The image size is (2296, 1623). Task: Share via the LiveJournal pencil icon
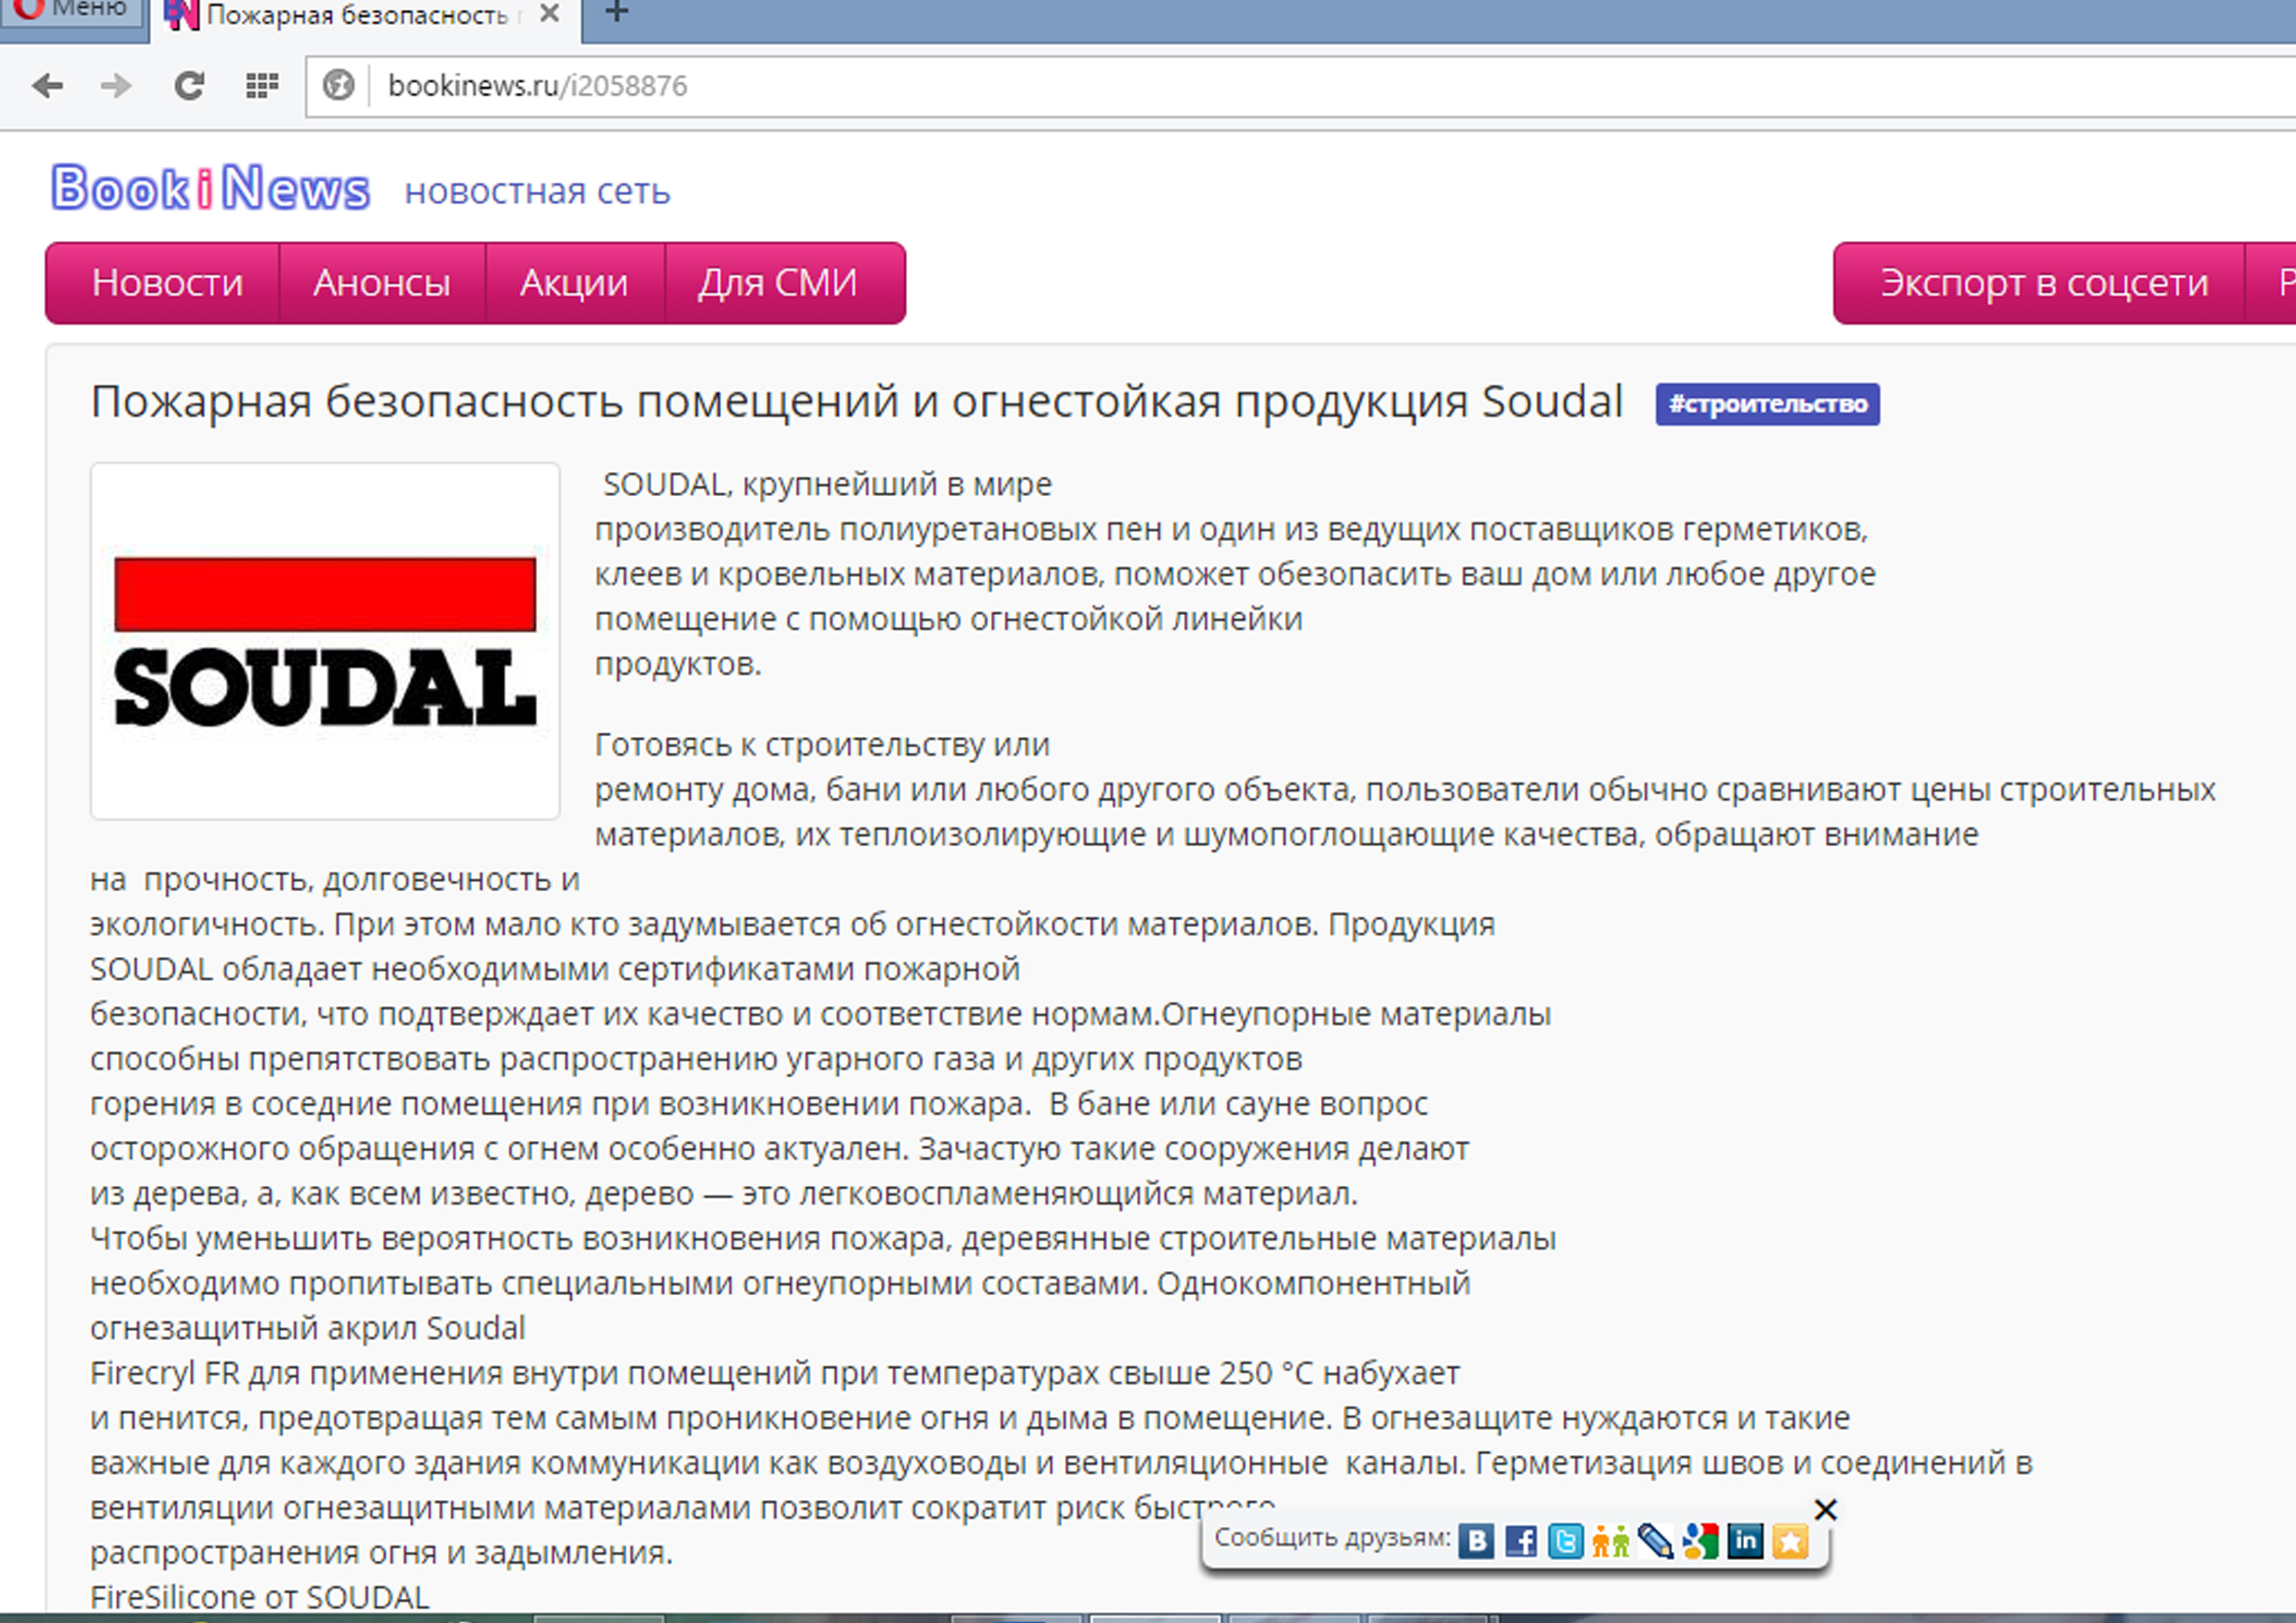1655,1541
